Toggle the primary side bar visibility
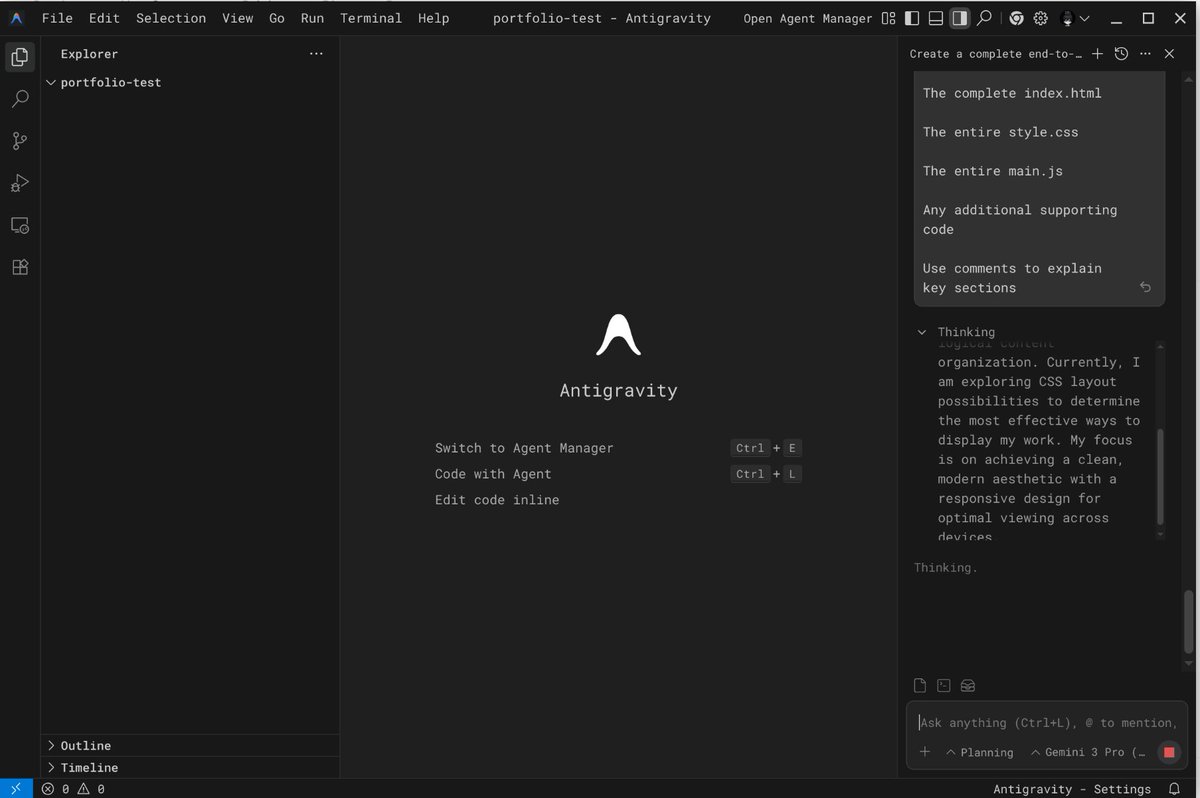The height and width of the screenshot is (798, 1200). click(911, 18)
